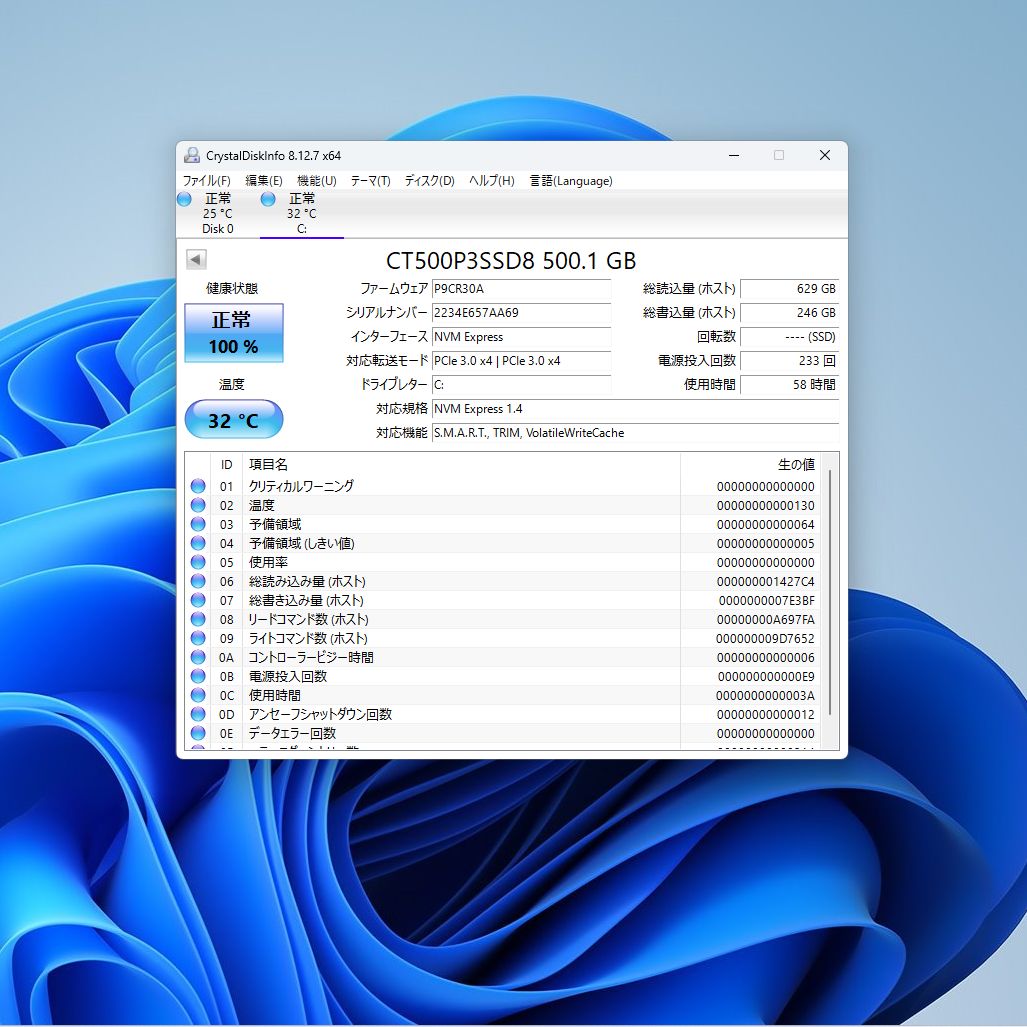Click the interface field NVM Express

521,337
